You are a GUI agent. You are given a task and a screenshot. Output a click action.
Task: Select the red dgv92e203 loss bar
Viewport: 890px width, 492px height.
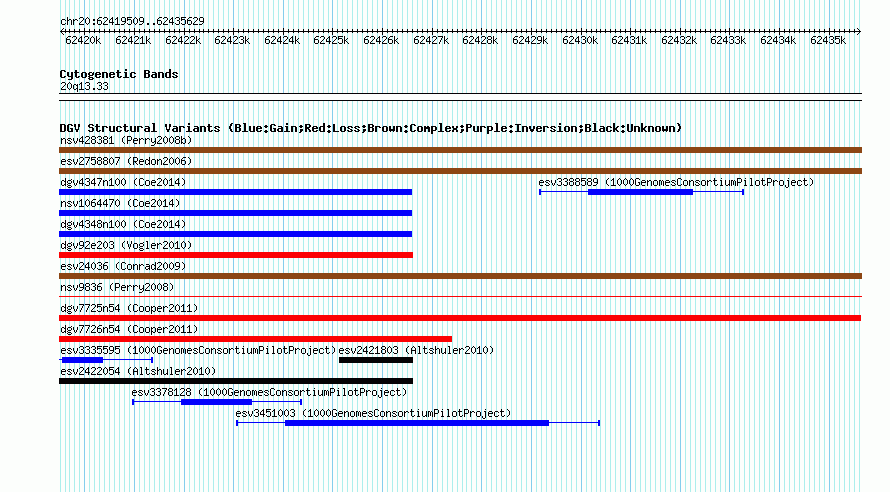coord(236,255)
